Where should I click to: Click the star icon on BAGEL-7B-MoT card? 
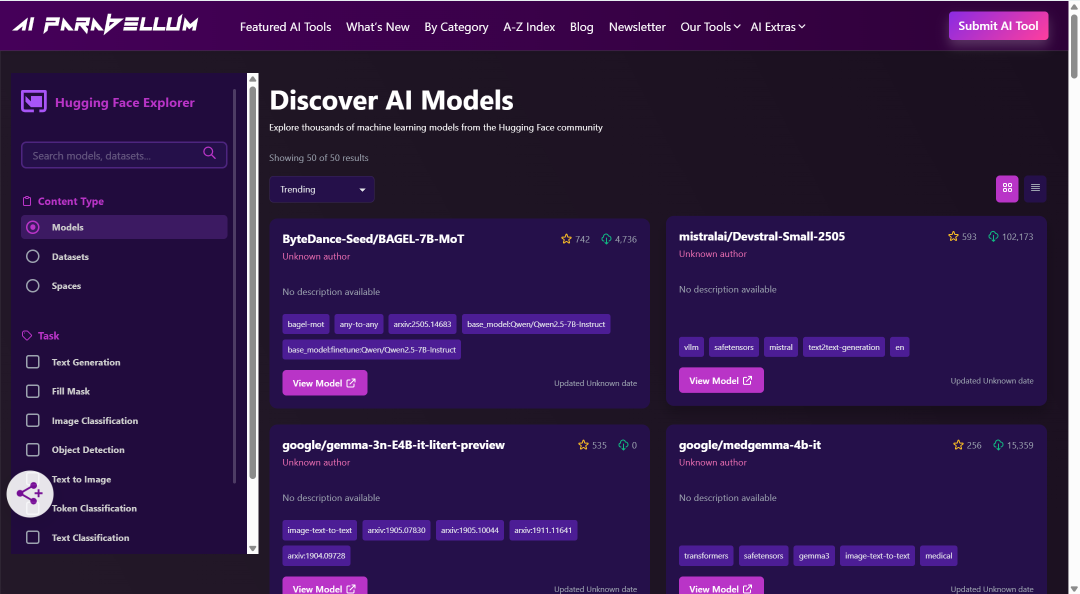(566, 239)
